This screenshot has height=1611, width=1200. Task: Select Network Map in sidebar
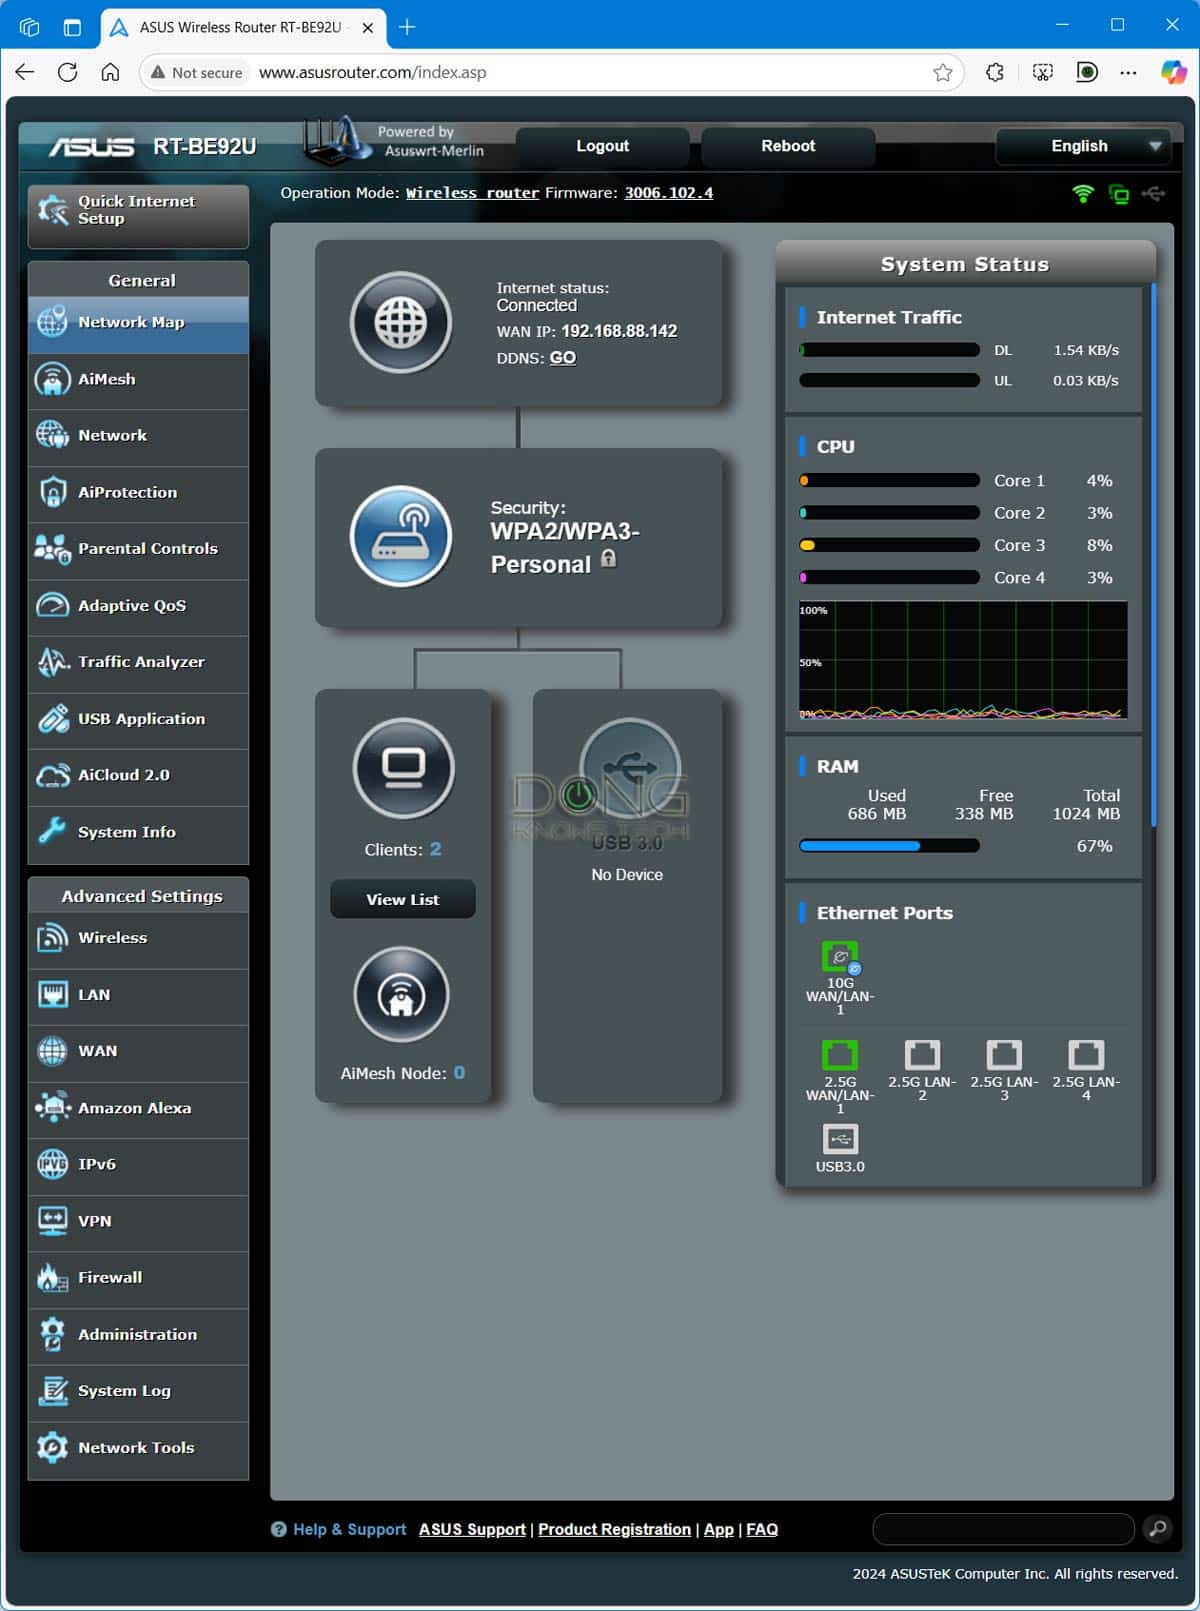pos(138,323)
